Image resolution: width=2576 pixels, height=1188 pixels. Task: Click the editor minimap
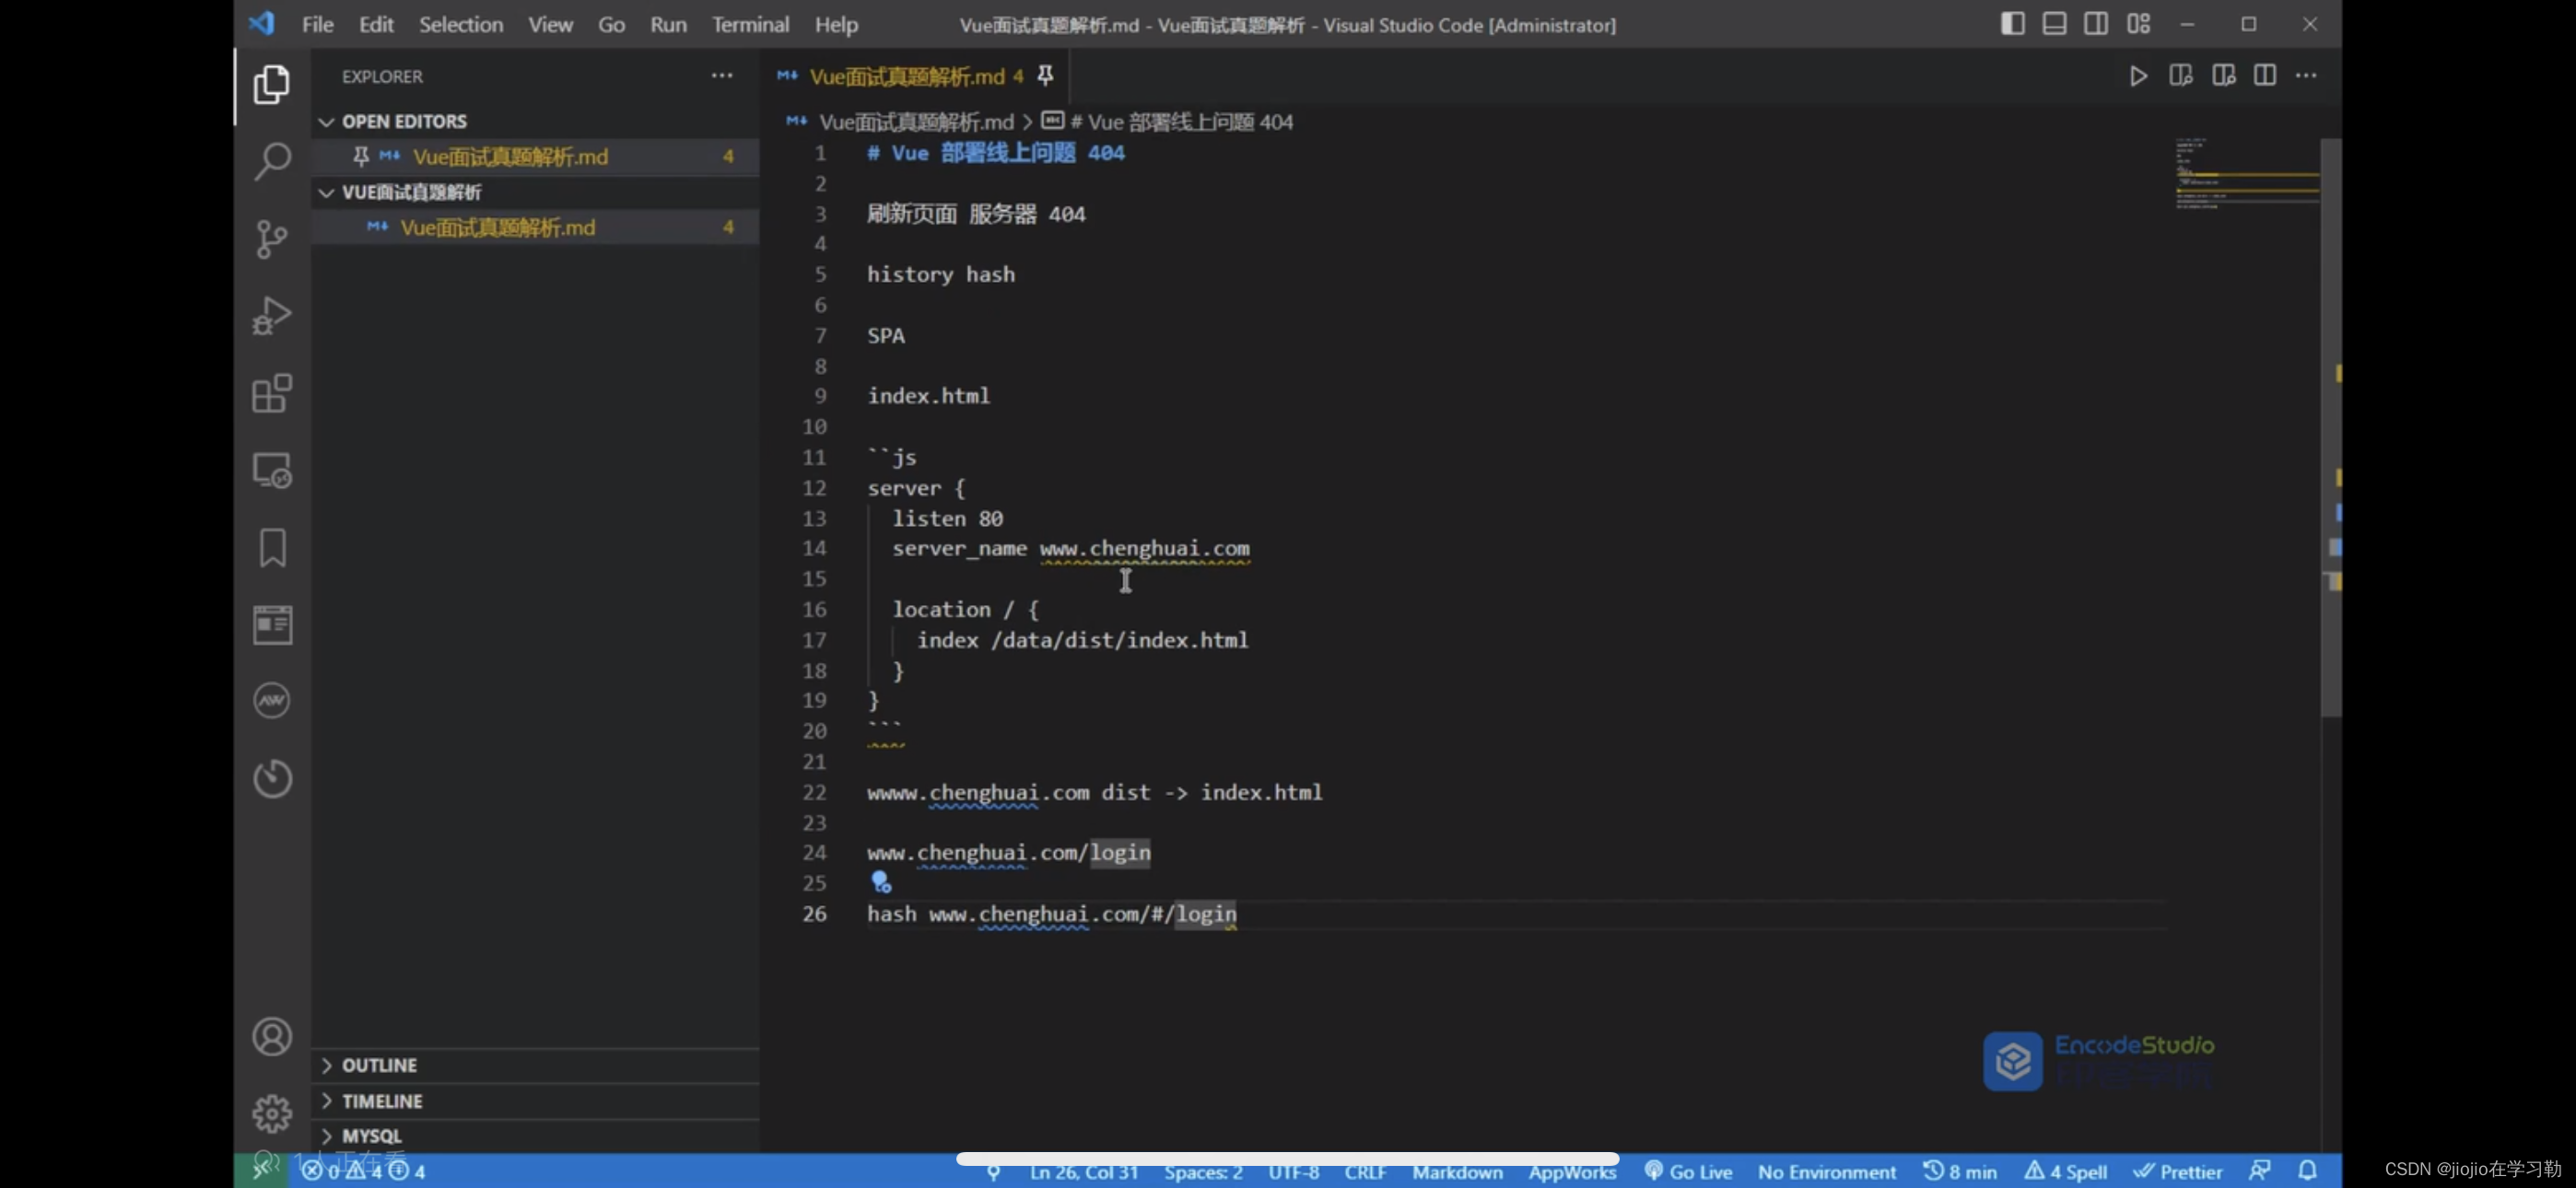2246,174
